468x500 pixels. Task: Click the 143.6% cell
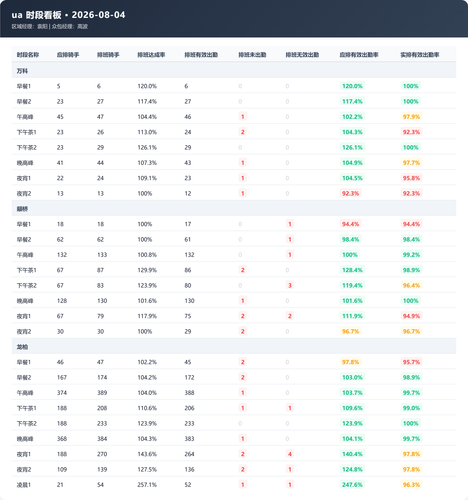click(x=147, y=454)
